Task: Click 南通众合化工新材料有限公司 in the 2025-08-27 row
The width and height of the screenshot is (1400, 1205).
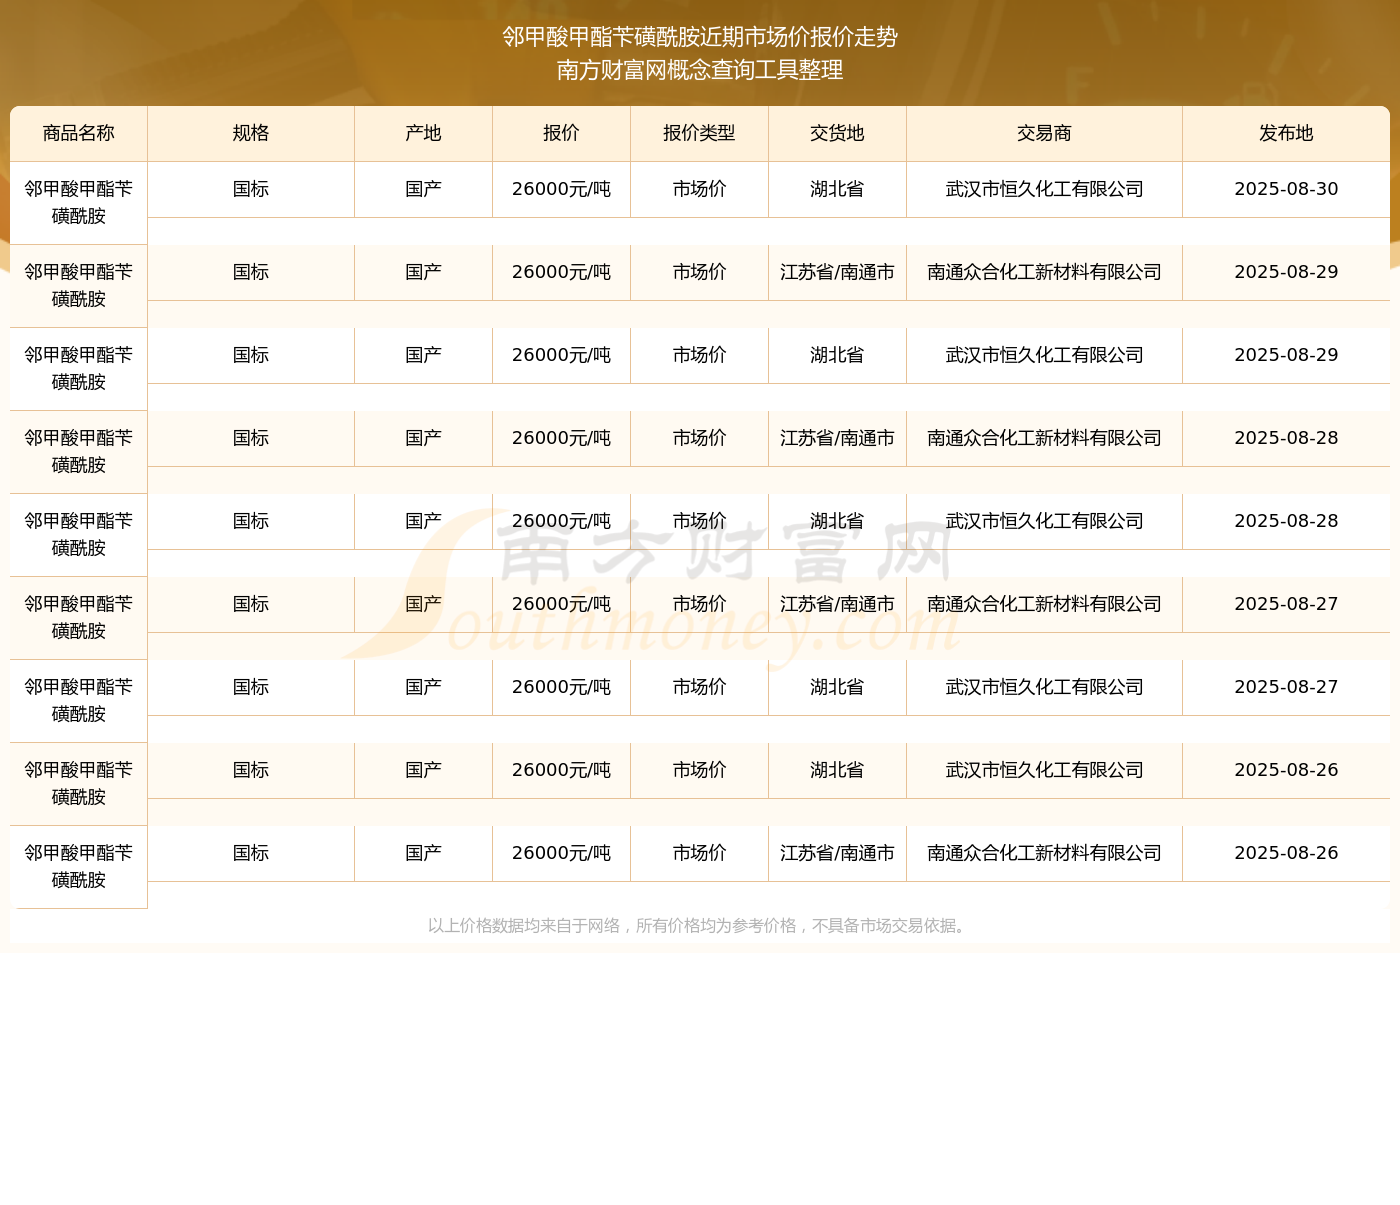Action: 1044,604
